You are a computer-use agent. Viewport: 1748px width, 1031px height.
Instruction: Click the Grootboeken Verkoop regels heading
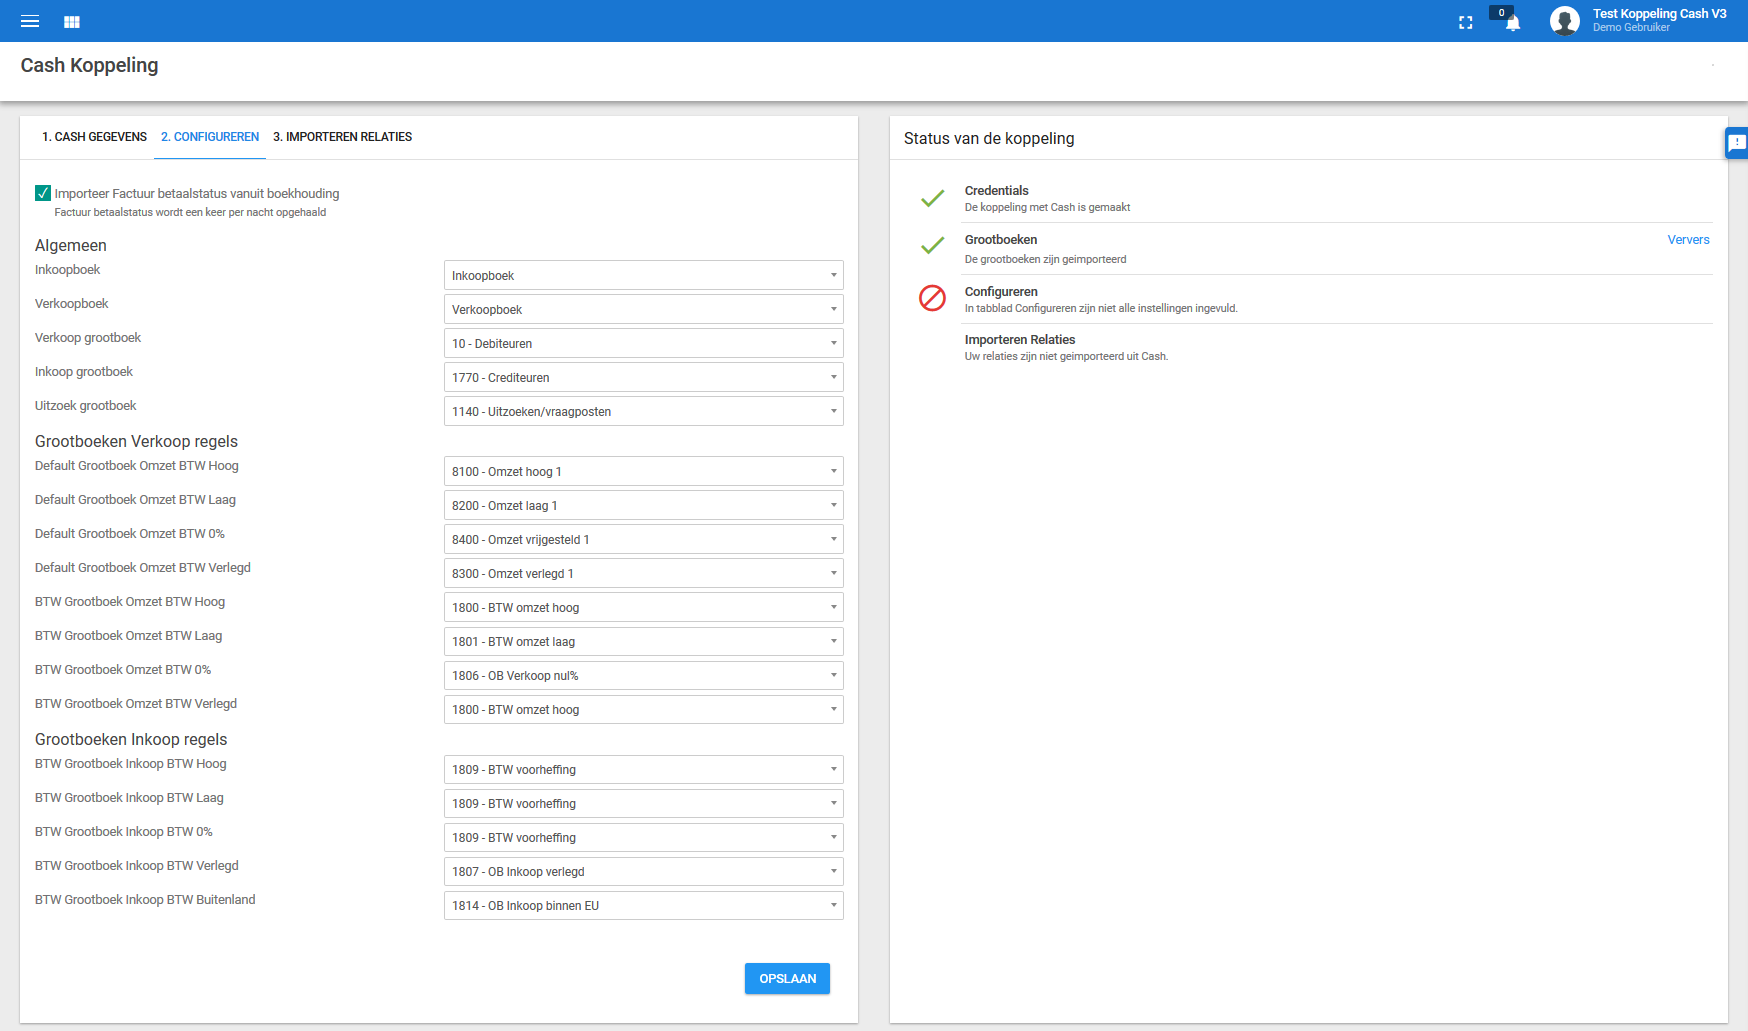pos(136,441)
